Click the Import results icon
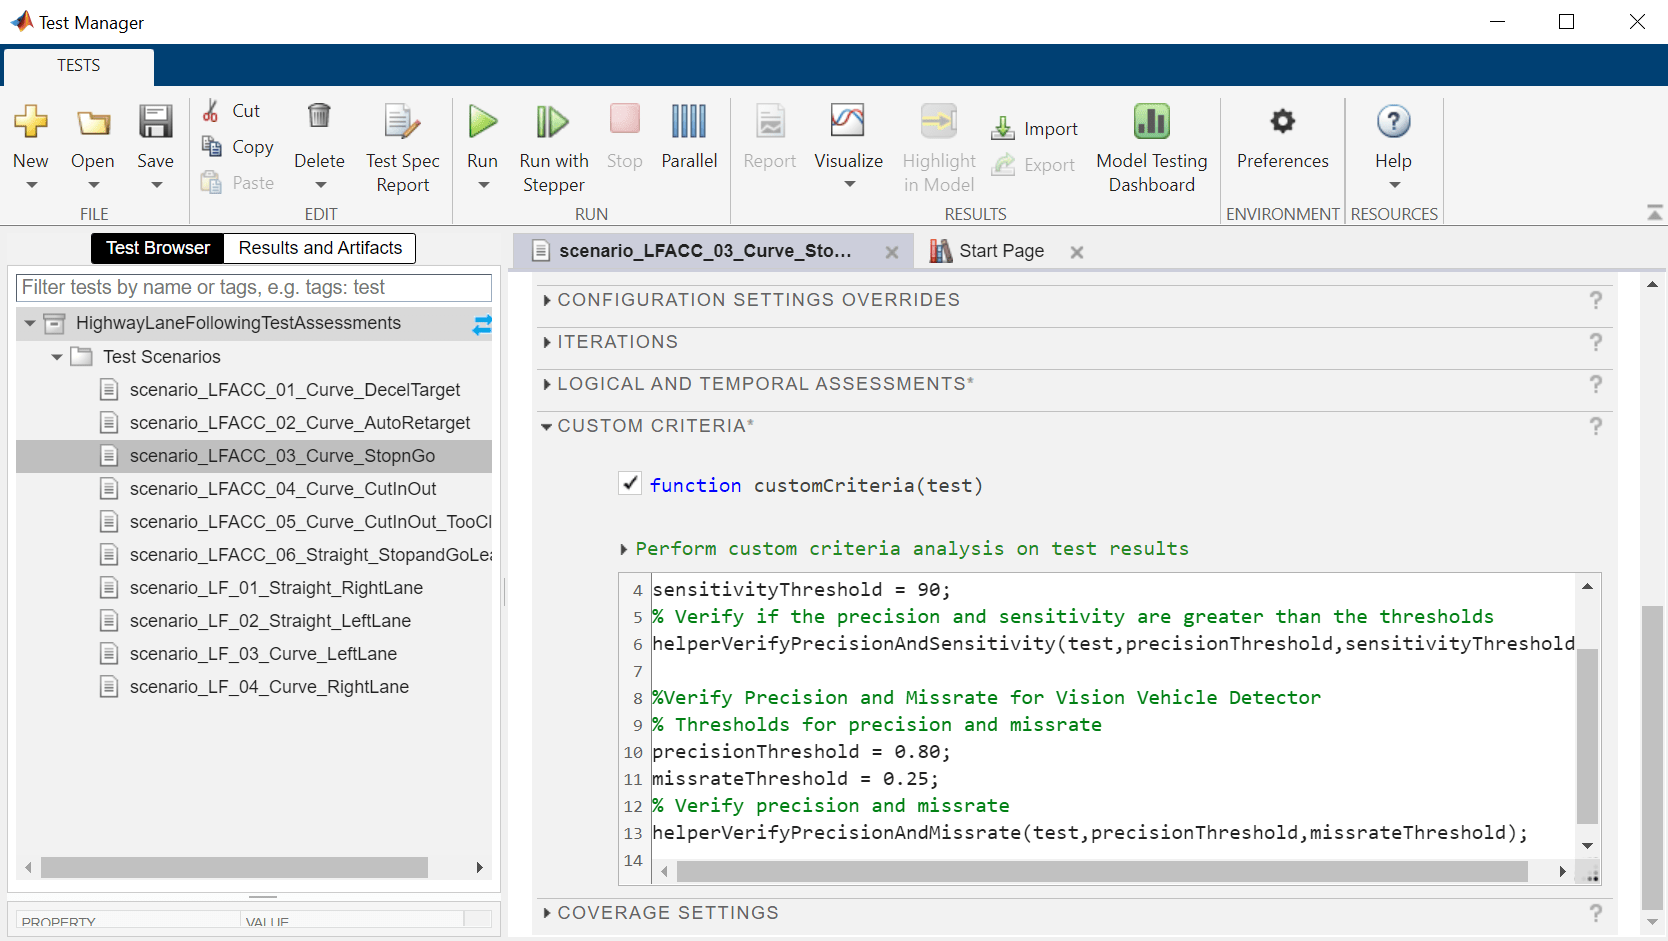 pyautogui.click(x=1003, y=129)
